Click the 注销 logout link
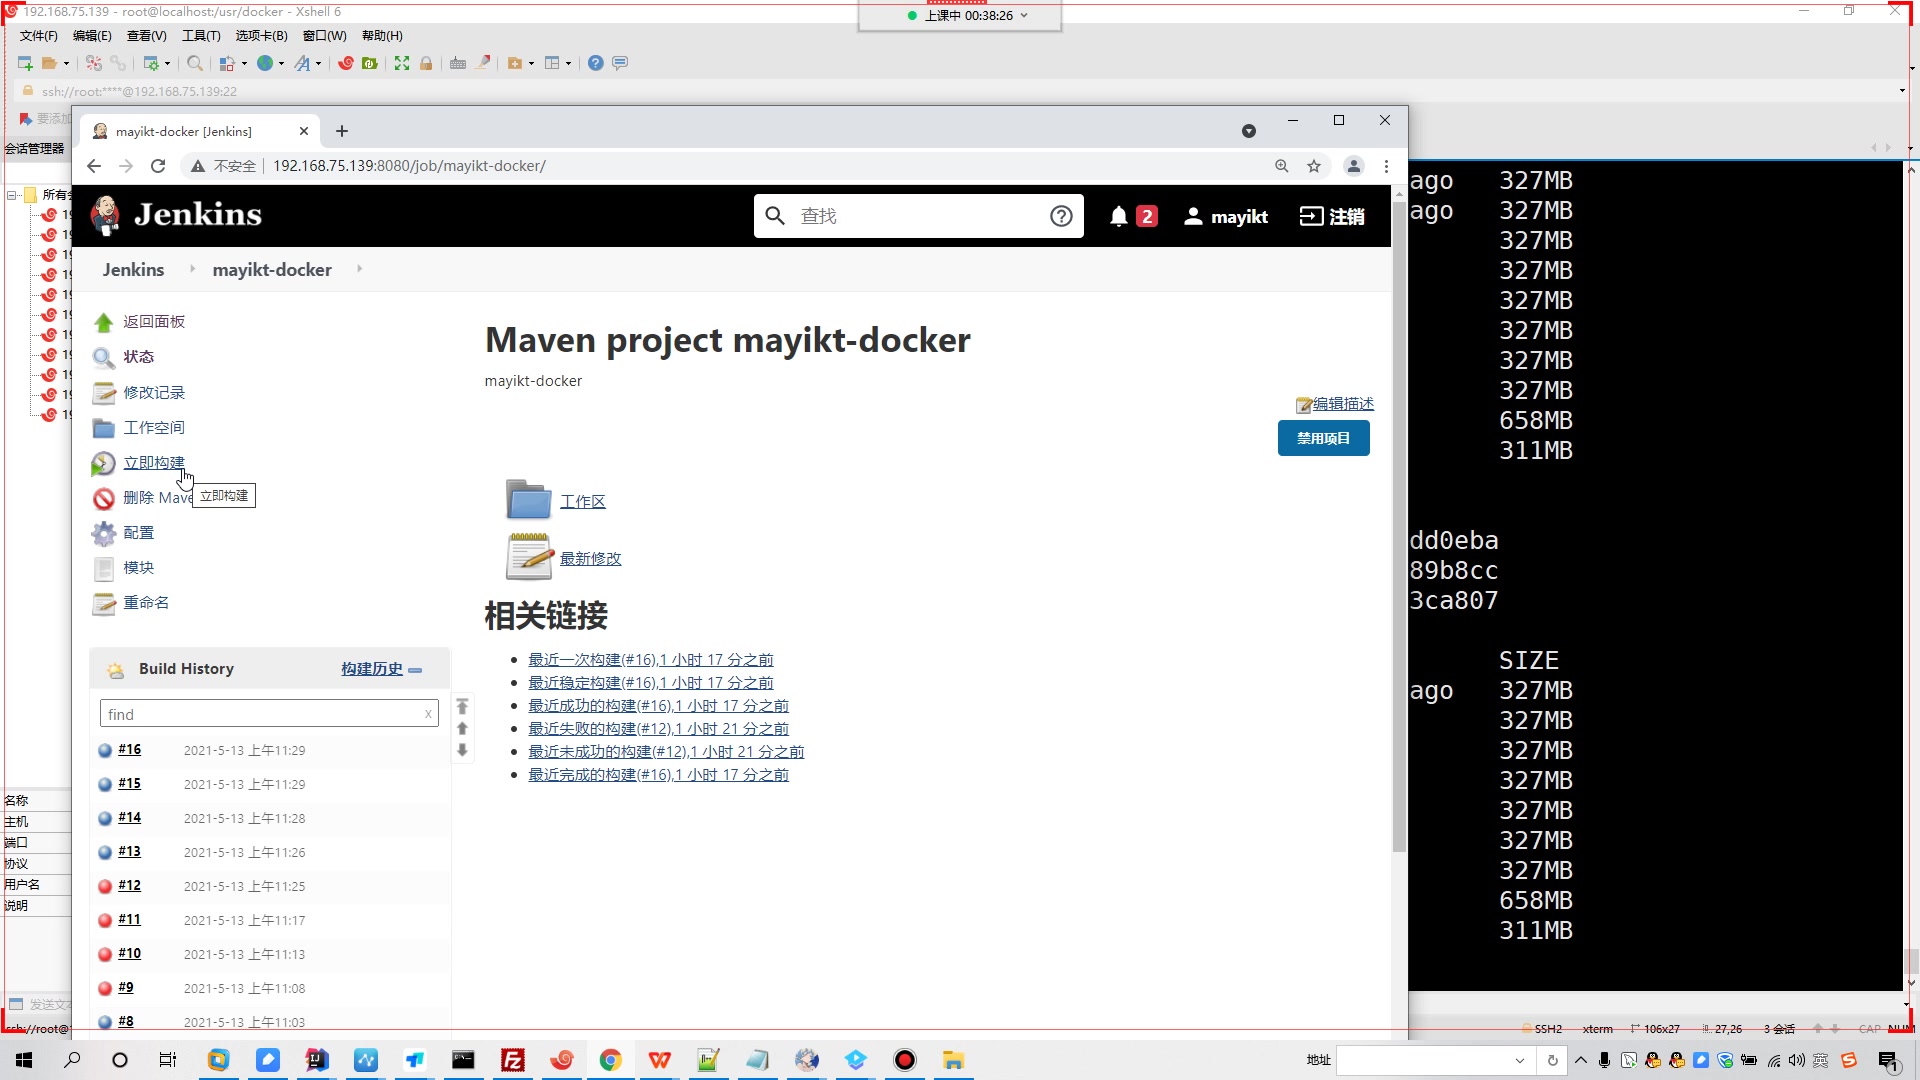Viewport: 1920px width, 1080px height. pos(1332,216)
